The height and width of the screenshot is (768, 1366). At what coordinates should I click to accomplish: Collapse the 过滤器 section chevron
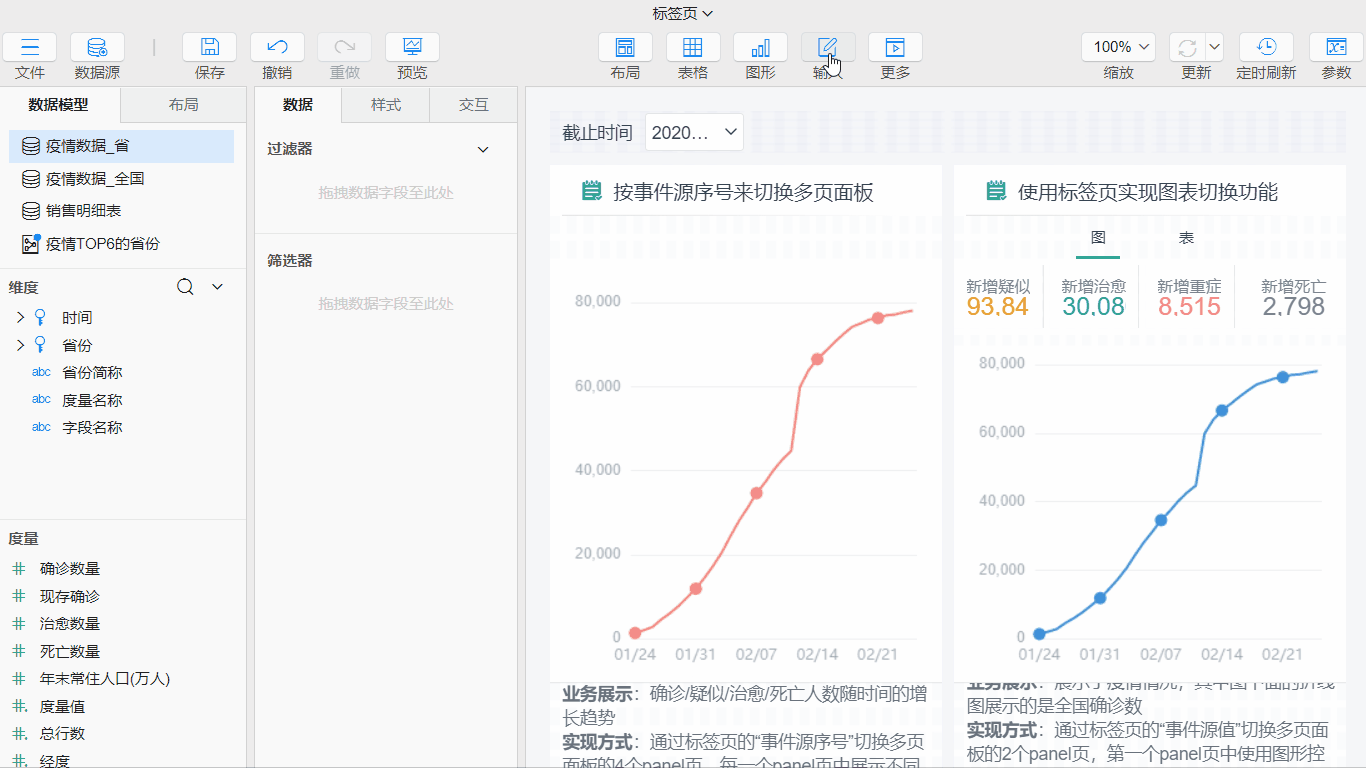coord(483,149)
